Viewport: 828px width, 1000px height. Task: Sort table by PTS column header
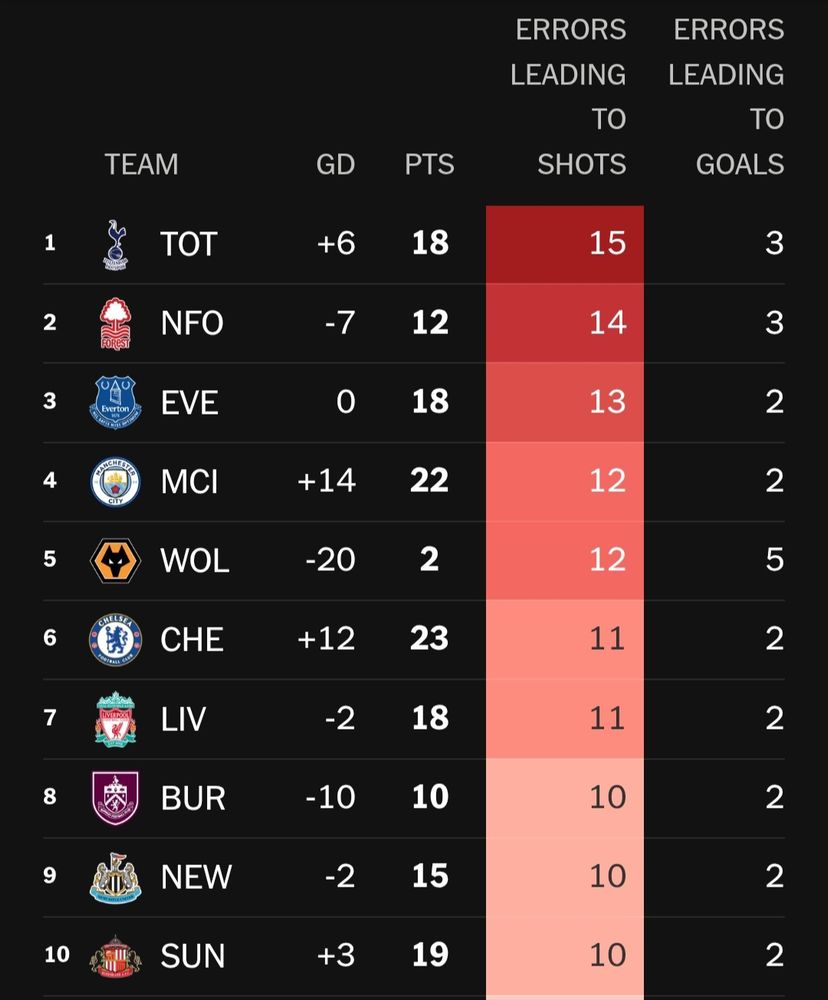click(429, 164)
